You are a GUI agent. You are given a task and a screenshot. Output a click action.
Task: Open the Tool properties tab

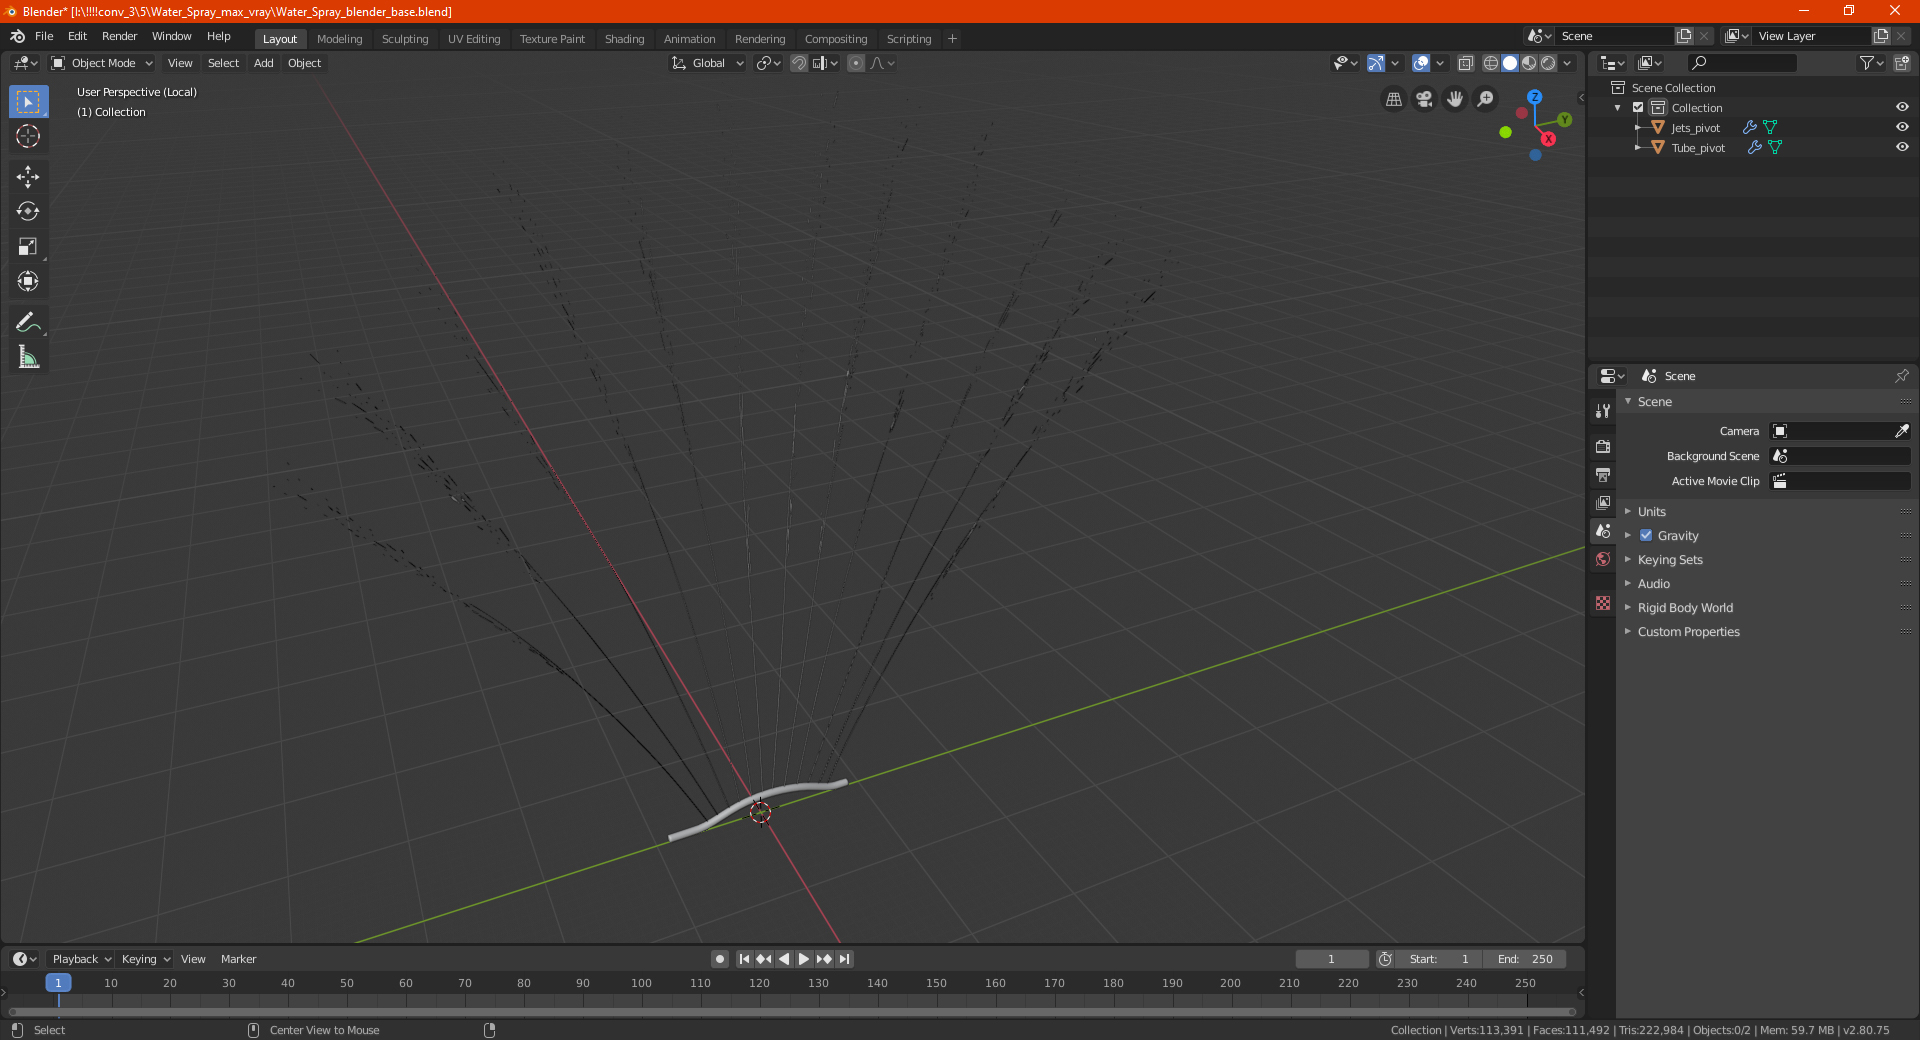tap(1603, 411)
